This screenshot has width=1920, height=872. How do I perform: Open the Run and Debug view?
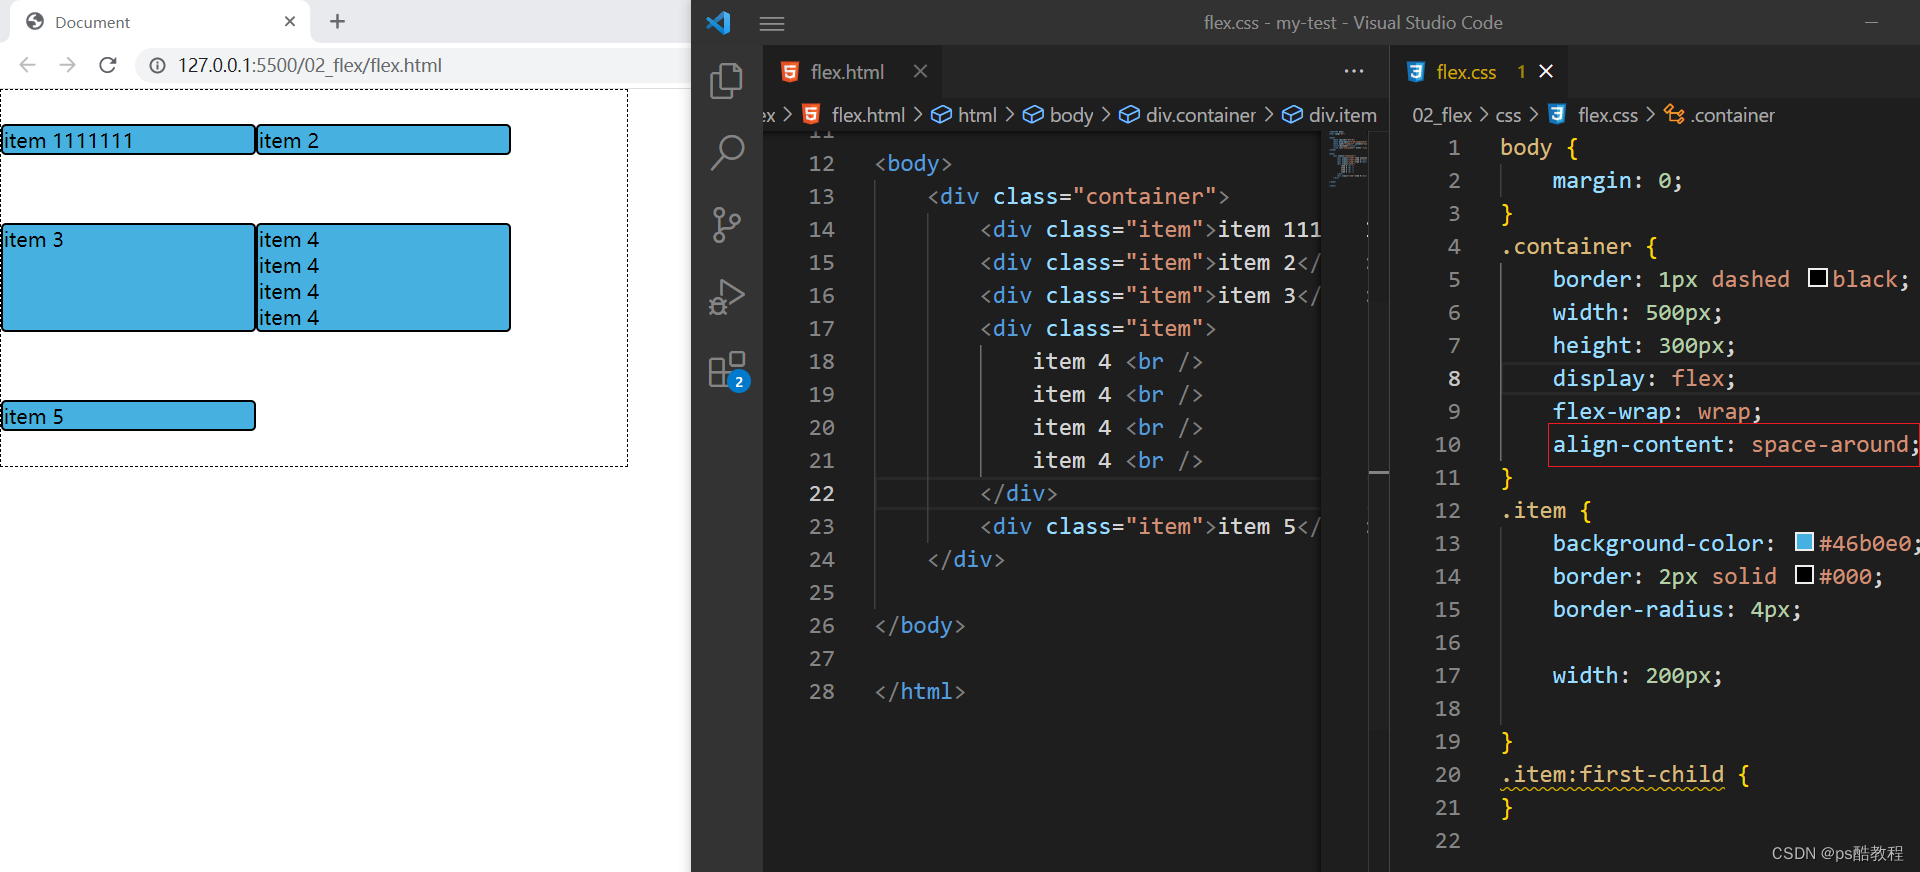(727, 297)
